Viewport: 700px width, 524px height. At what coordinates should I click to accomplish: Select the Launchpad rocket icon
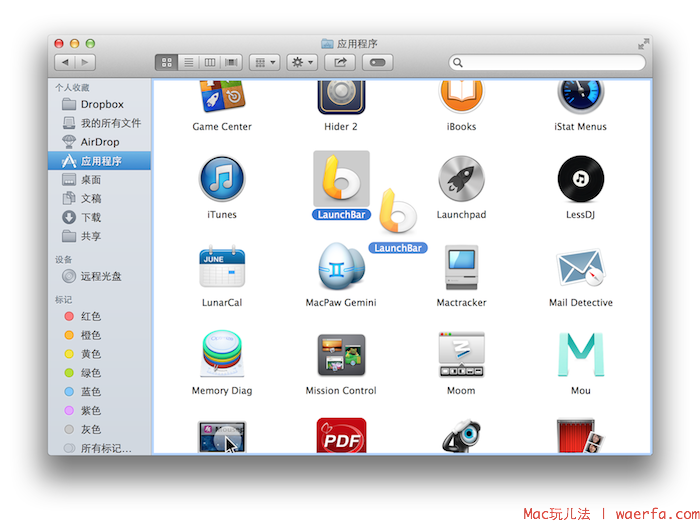click(461, 179)
